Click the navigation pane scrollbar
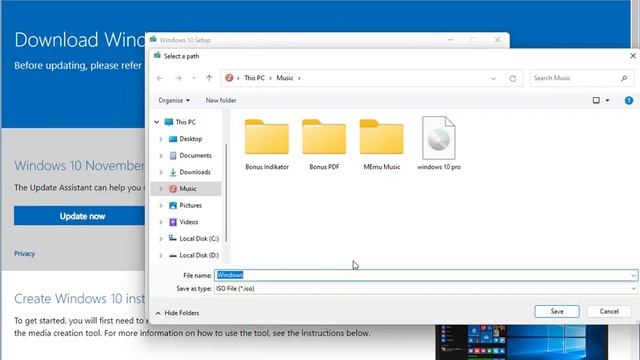The width and height of the screenshot is (640, 360). coord(226,192)
